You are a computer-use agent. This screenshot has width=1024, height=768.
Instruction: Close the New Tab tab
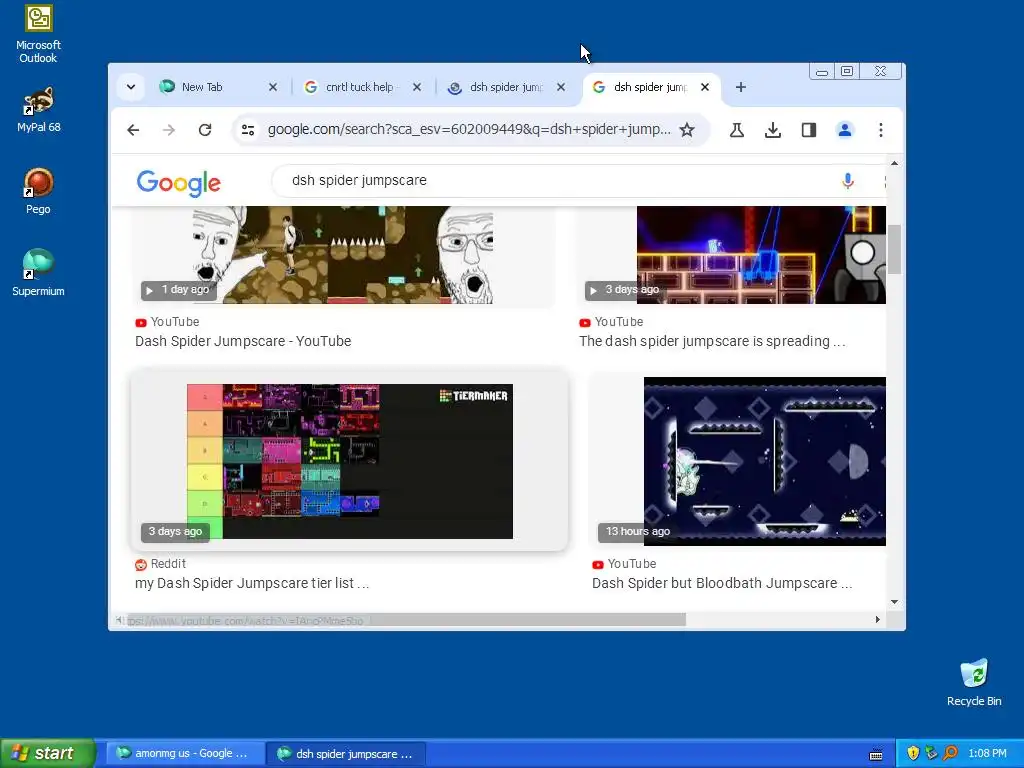coord(273,87)
